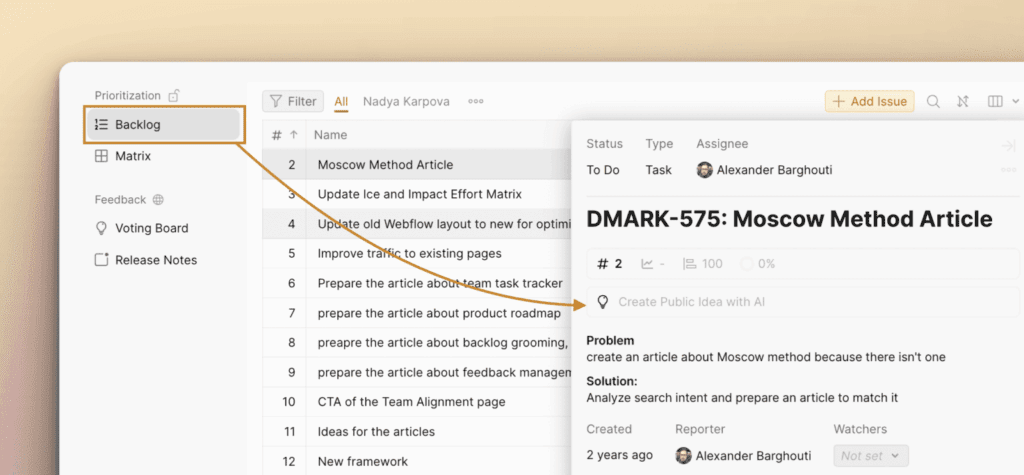
Task: Click the 'Create Public Idea with AI' field
Action: [692, 301]
